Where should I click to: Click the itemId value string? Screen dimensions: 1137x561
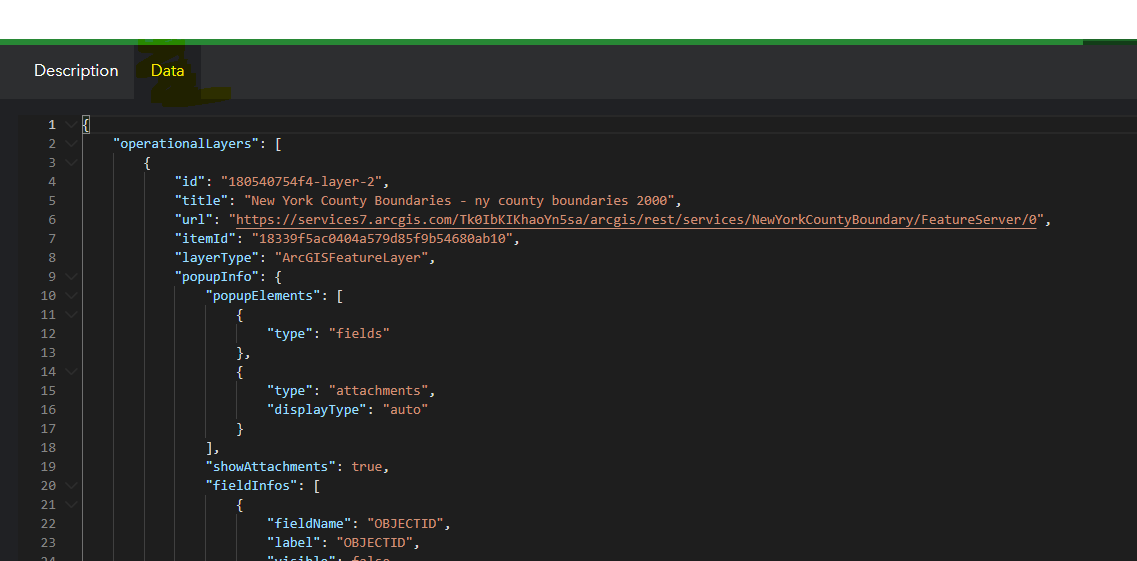pyautogui.click(x=385, y=239)
